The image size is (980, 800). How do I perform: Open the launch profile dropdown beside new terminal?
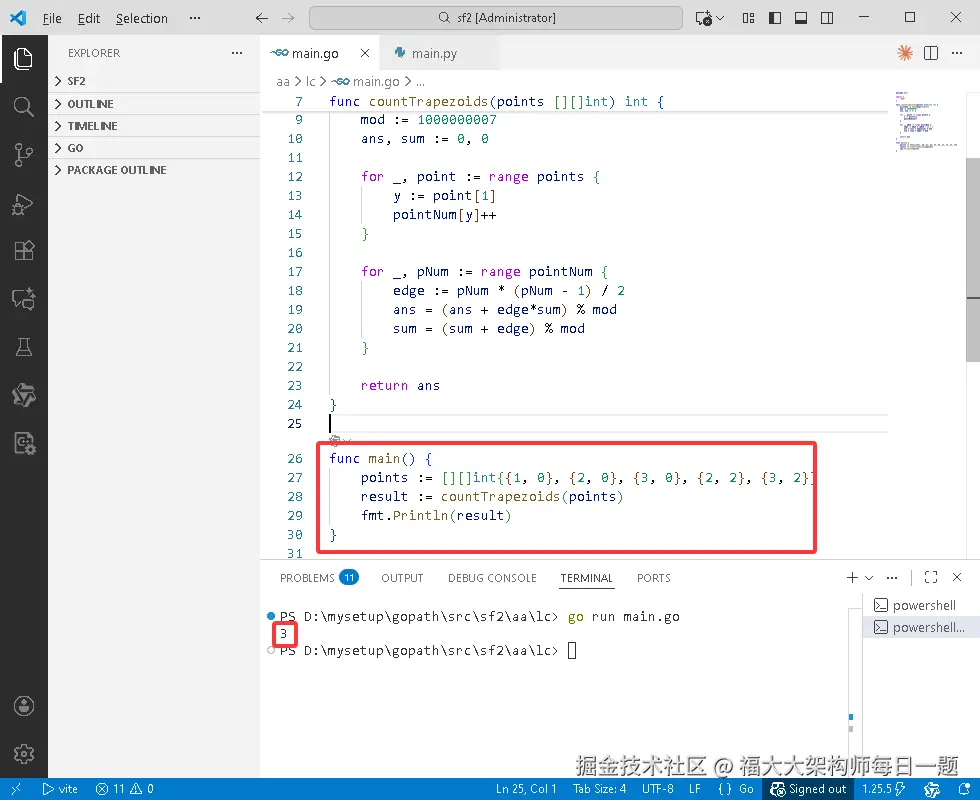click(x=869, y=578)
